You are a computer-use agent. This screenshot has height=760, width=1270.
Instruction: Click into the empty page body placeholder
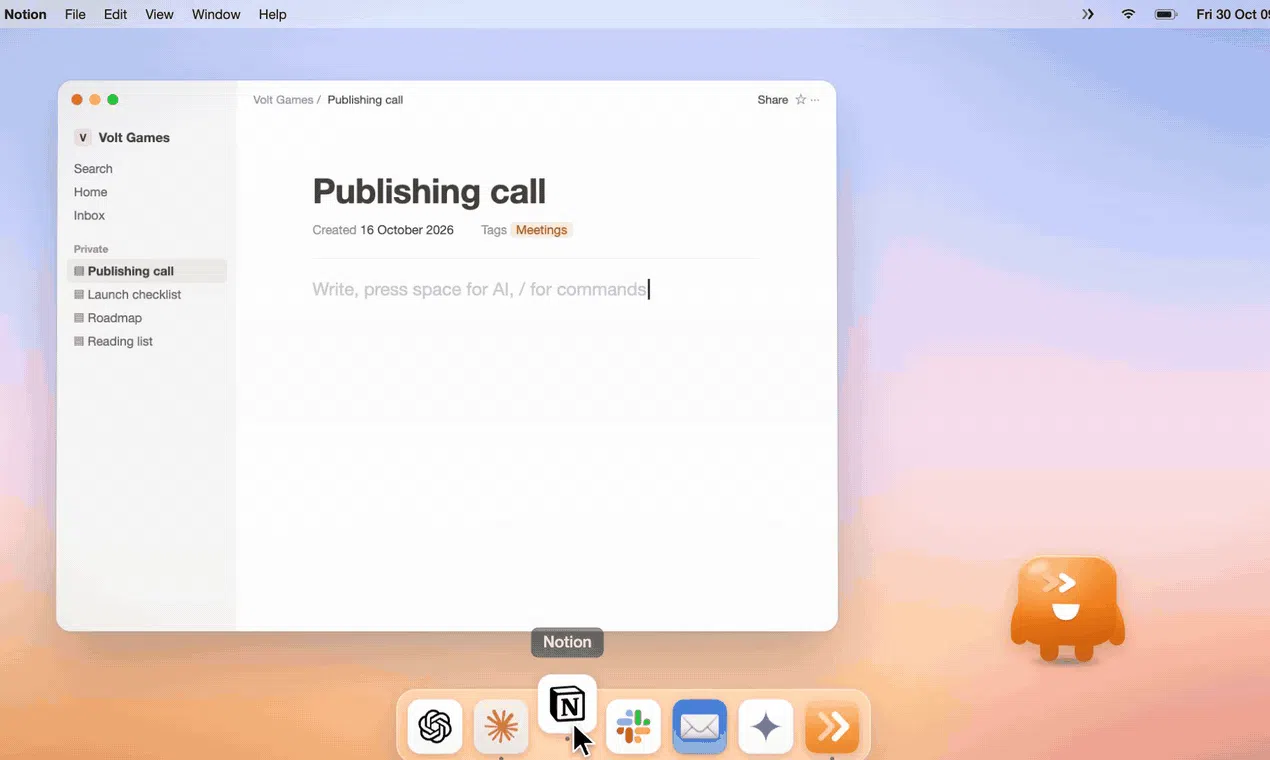480,290
